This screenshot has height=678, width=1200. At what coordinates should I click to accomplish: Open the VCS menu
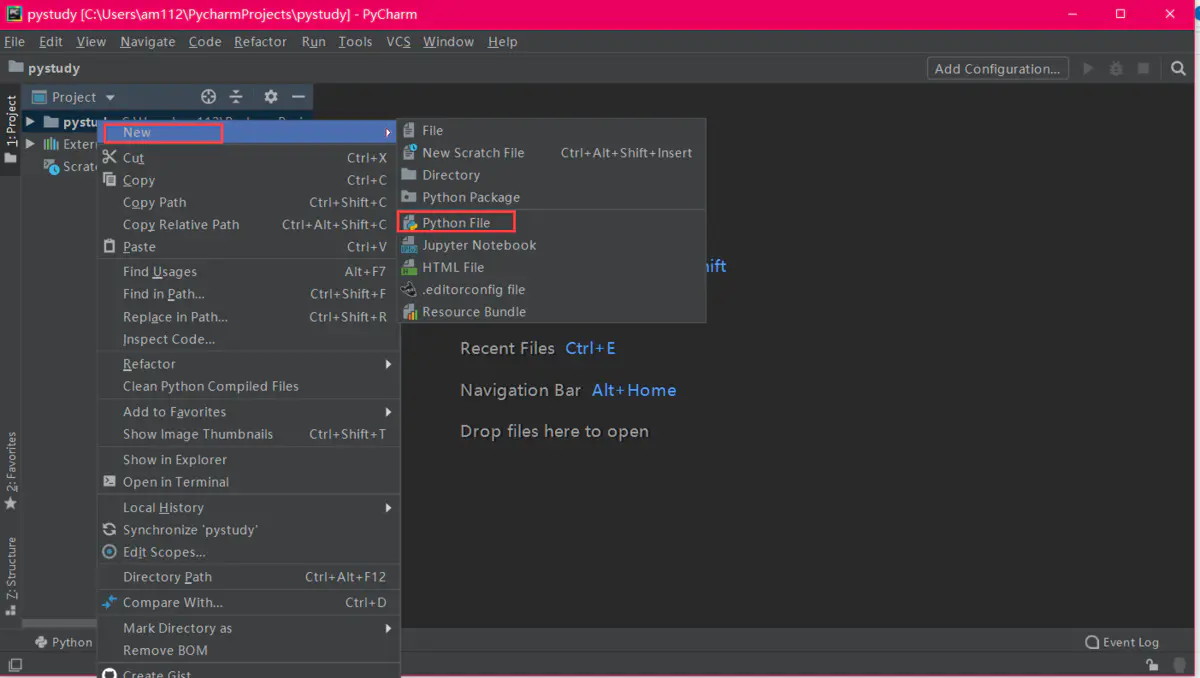[x=398, y=41]
